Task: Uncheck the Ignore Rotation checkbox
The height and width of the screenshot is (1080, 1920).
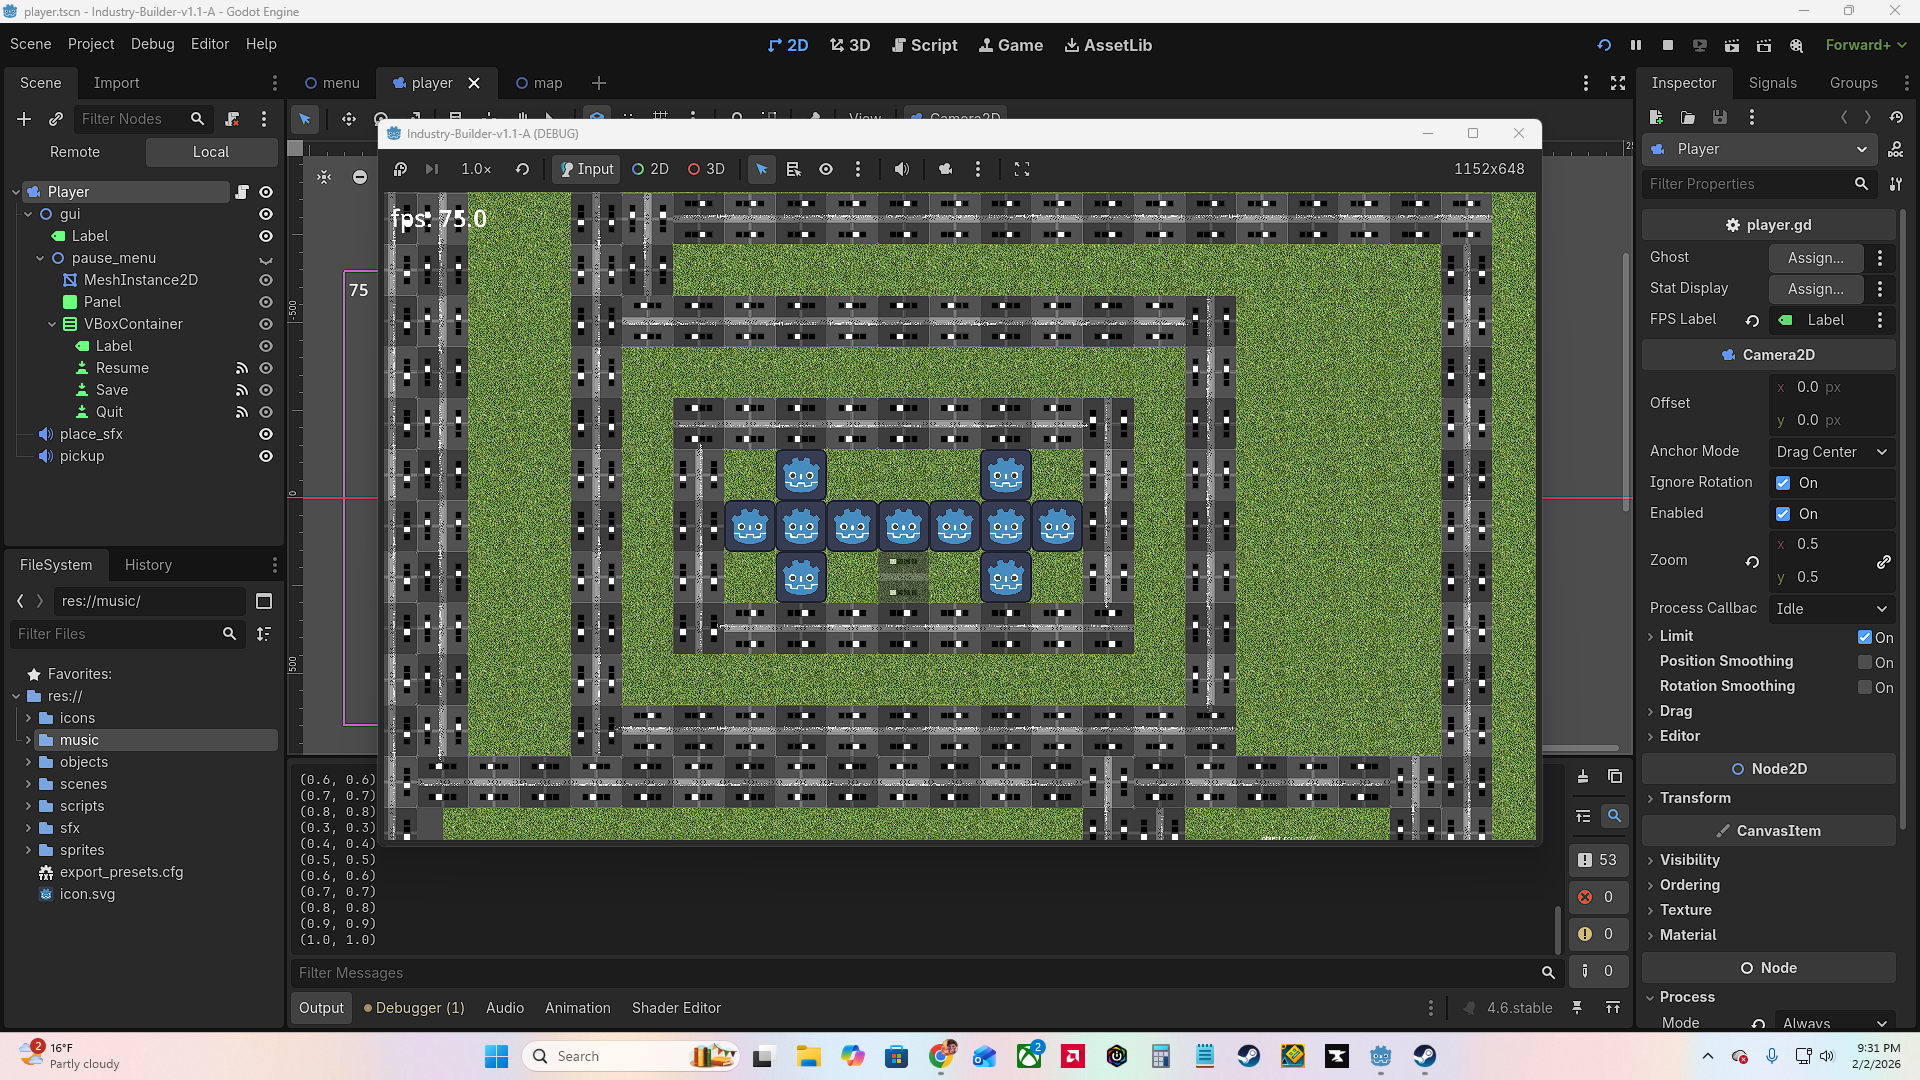Action: 1783,483
